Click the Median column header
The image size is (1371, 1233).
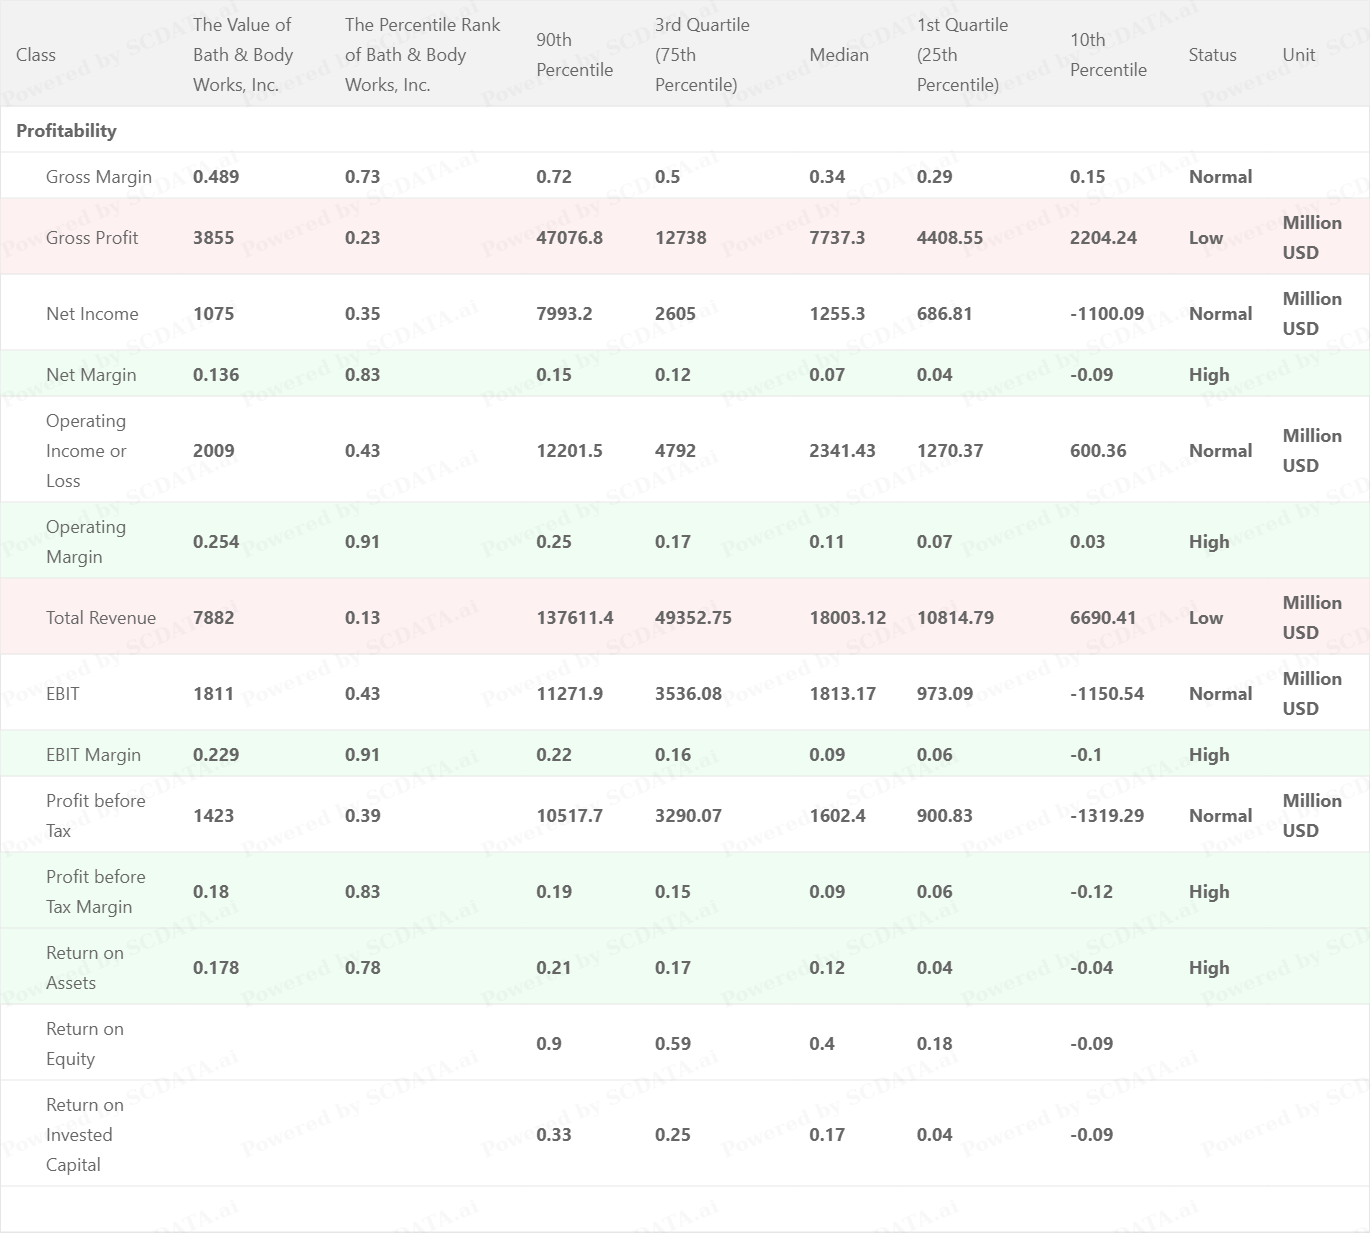[838, 55]
